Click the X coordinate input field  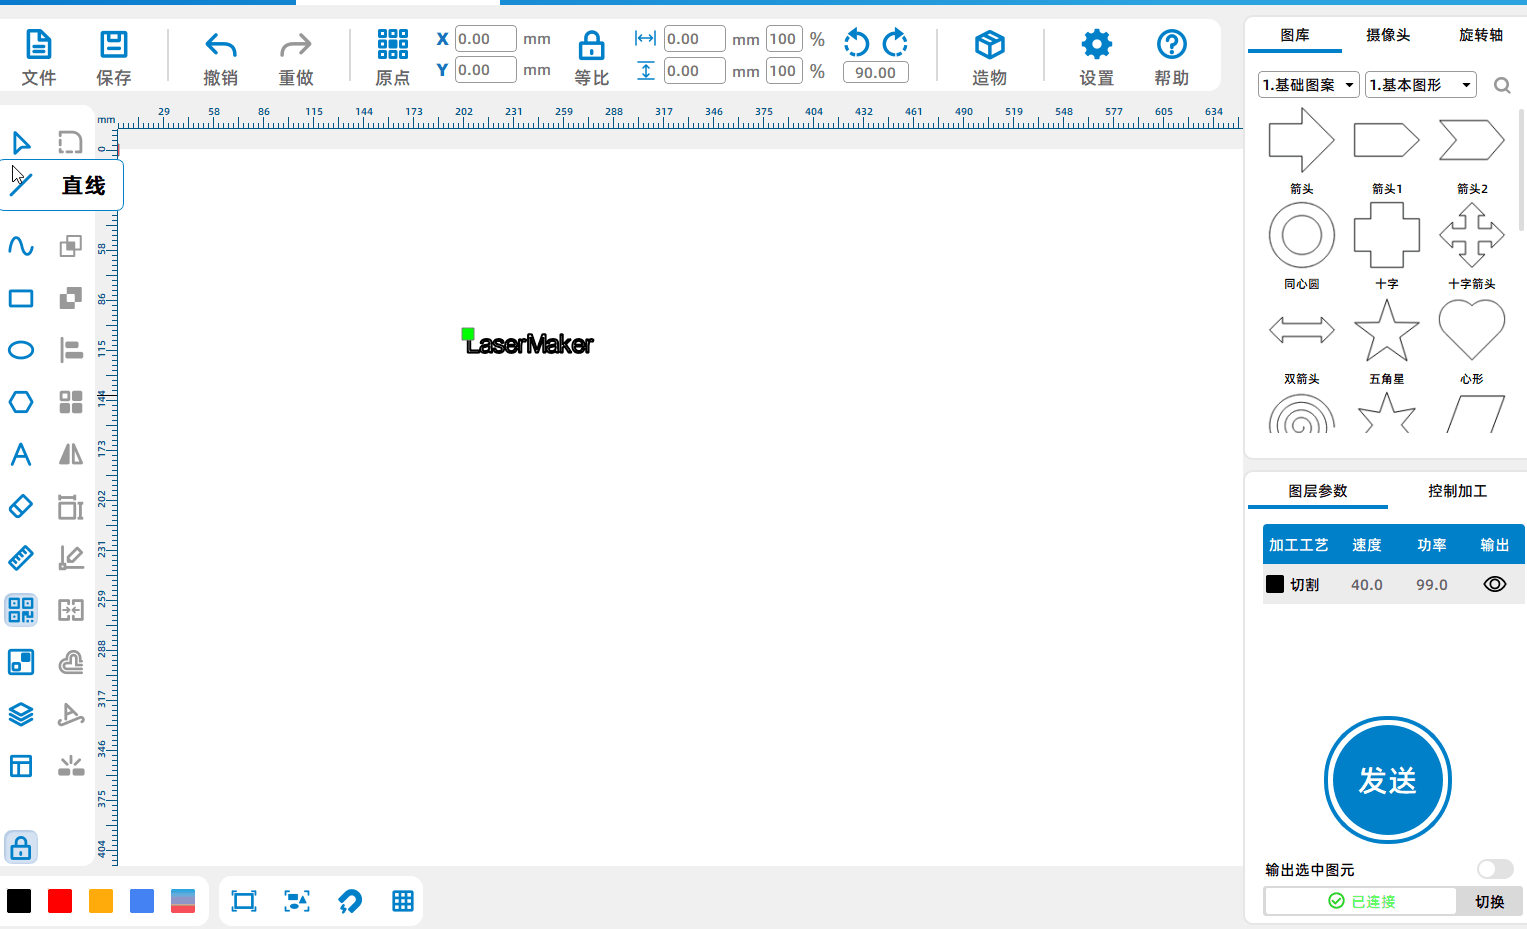485,39
